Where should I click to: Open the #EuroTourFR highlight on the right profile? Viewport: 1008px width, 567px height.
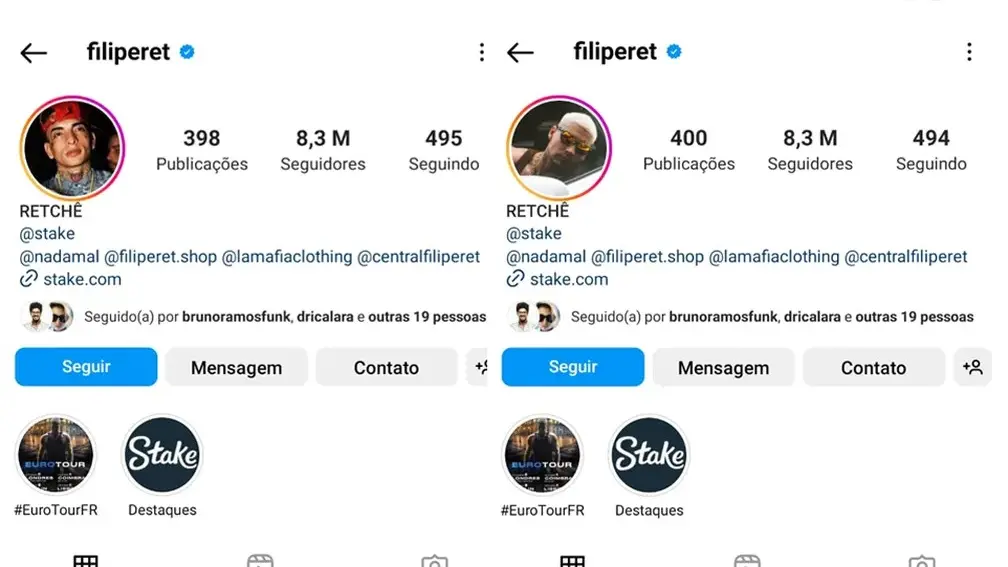tap(542, 454)
